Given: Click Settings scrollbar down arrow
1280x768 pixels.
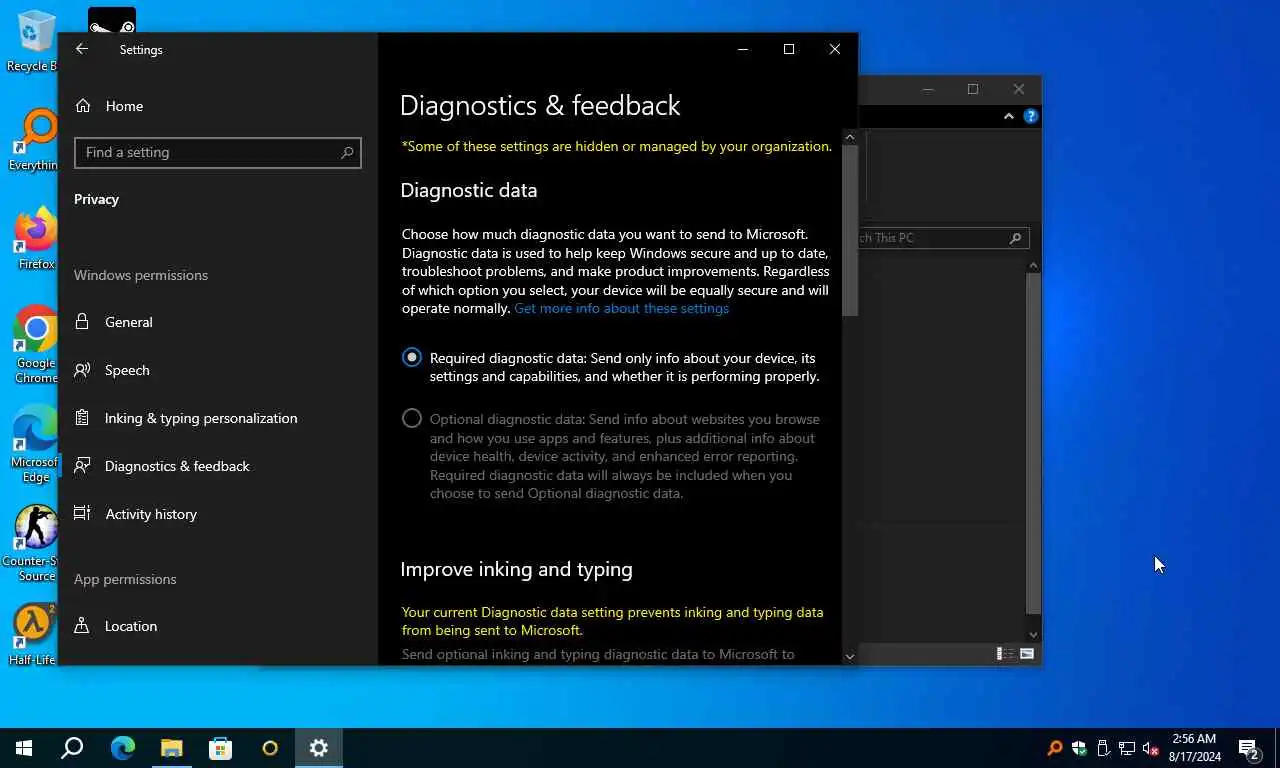Looking at the screenshot, I should (x=850, y=656).
